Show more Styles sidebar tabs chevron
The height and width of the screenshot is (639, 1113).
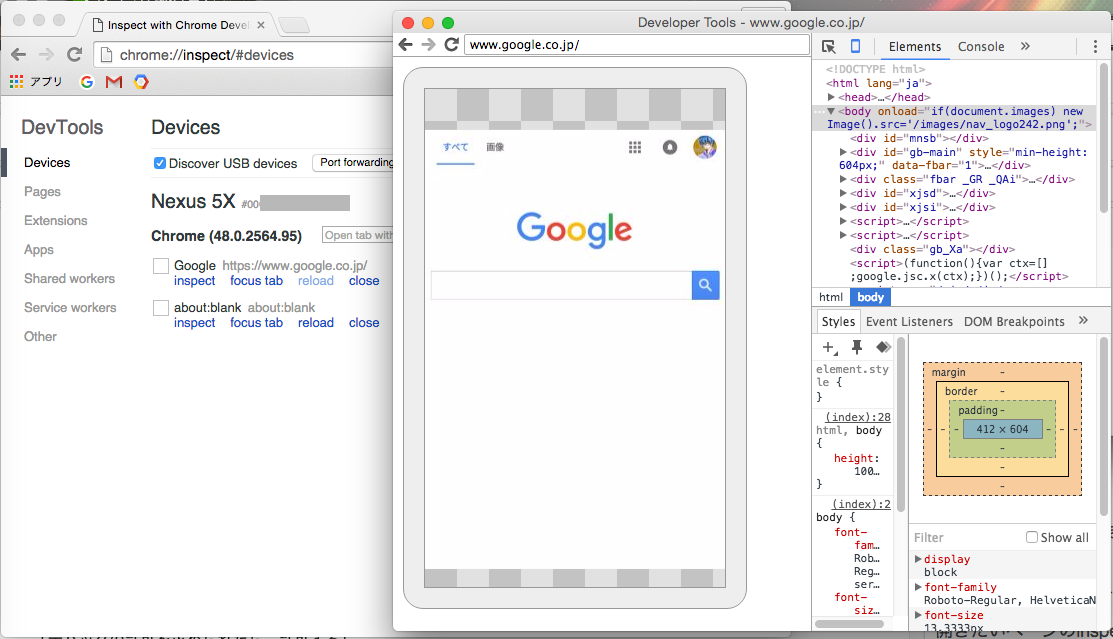point(1083,320)
